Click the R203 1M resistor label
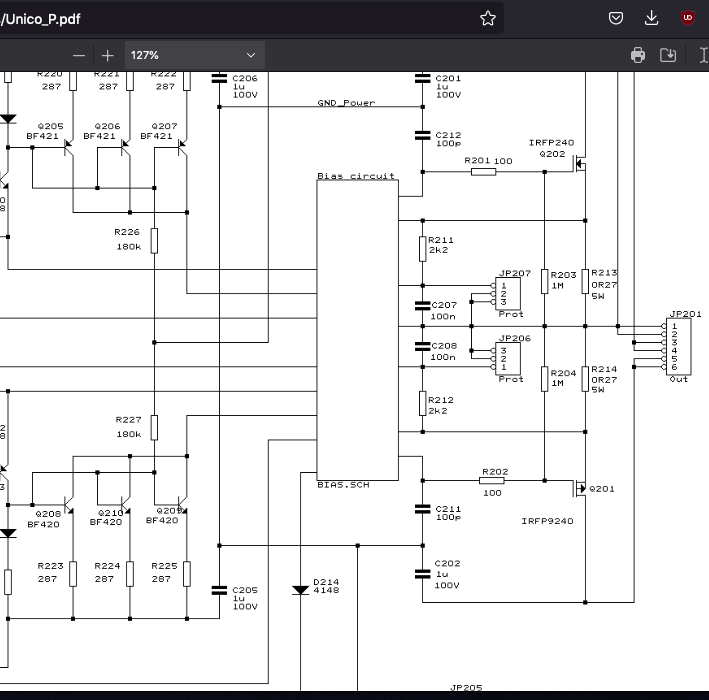709x700 pixels. pos(563,280)
